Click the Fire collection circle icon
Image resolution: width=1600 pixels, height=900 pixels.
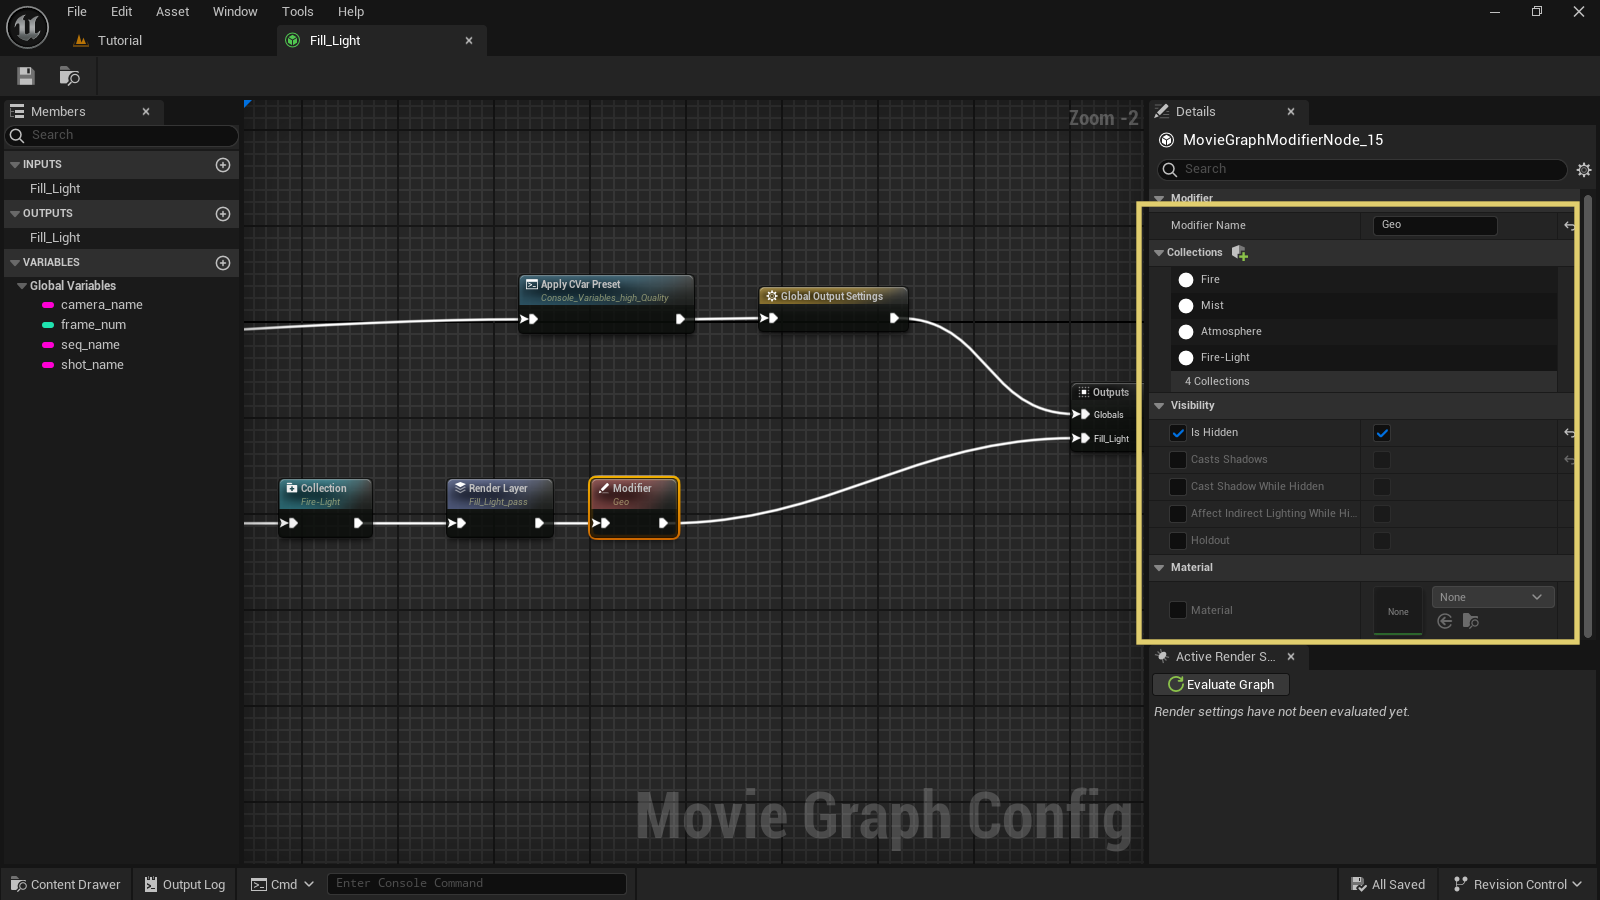tap(1186, 280)
